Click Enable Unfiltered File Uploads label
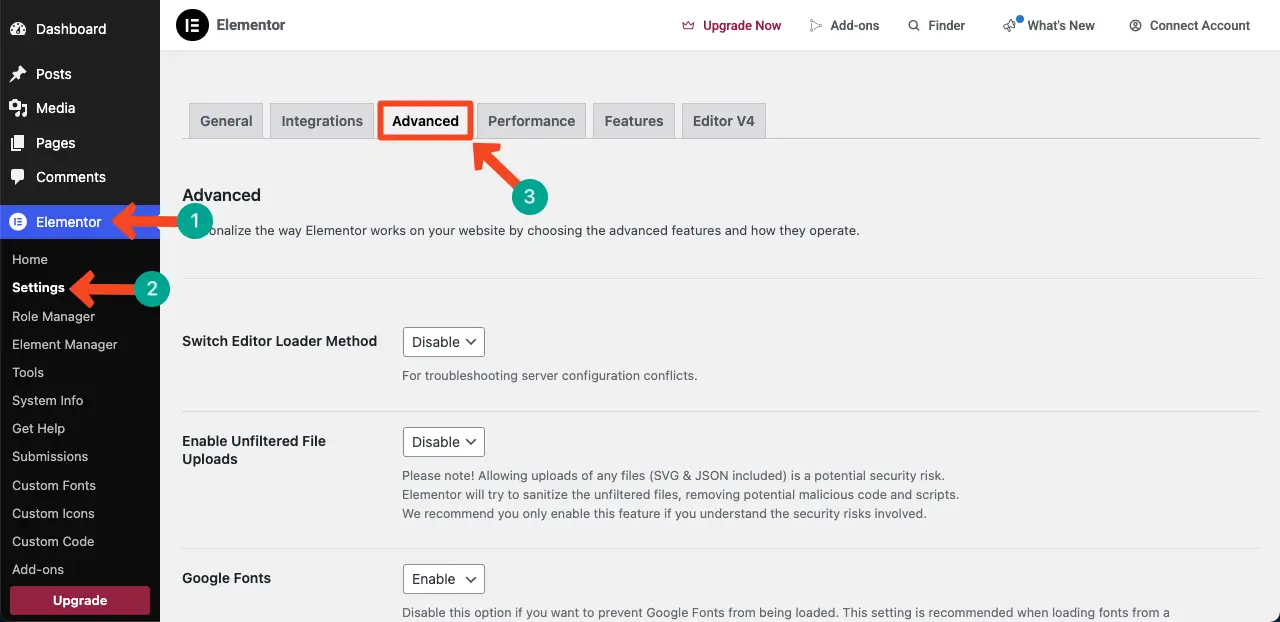Image resolution: width=1280 pixels, height=622 pixels. 254,450
